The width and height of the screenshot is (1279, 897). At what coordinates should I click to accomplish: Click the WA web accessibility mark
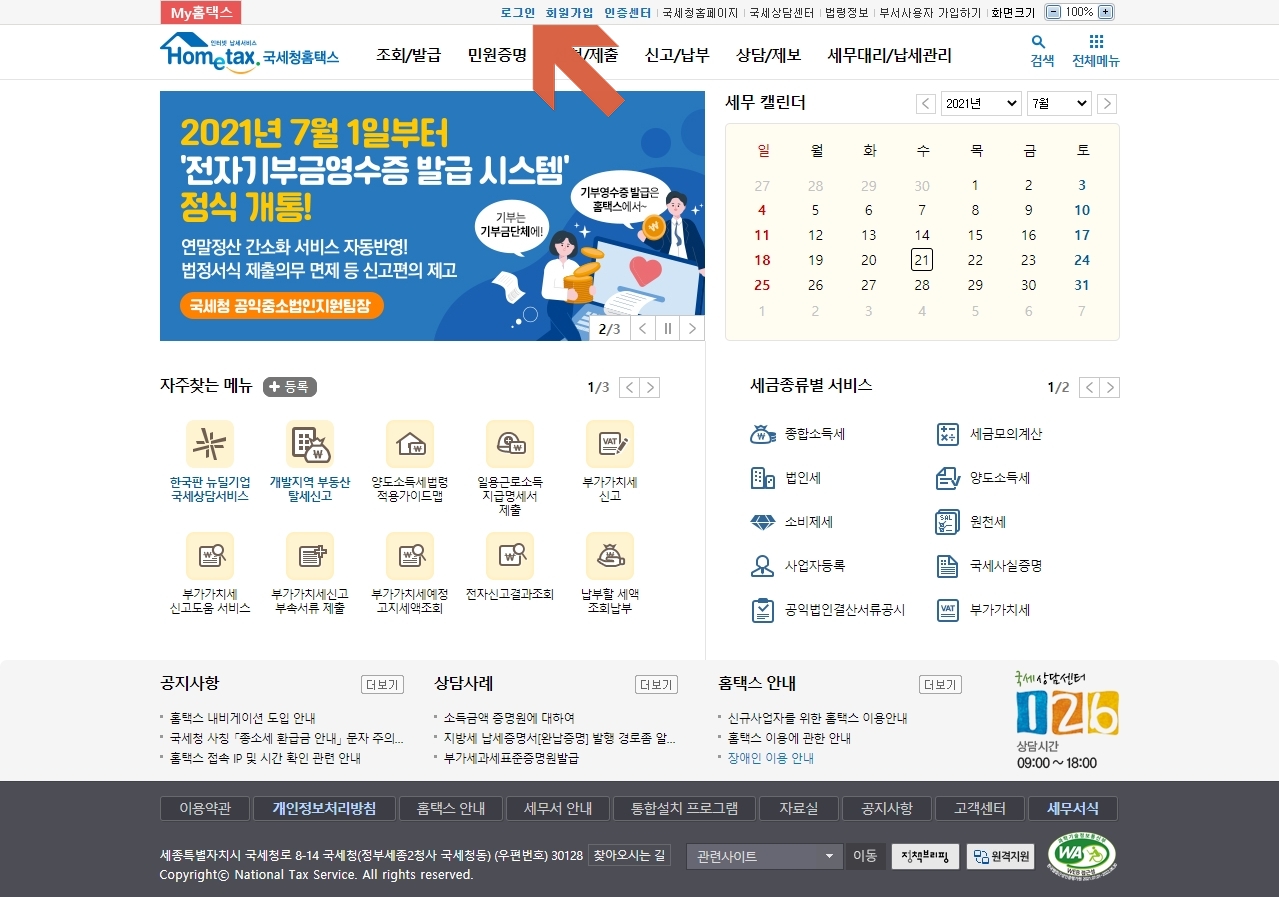click(x=1082, y=855)
